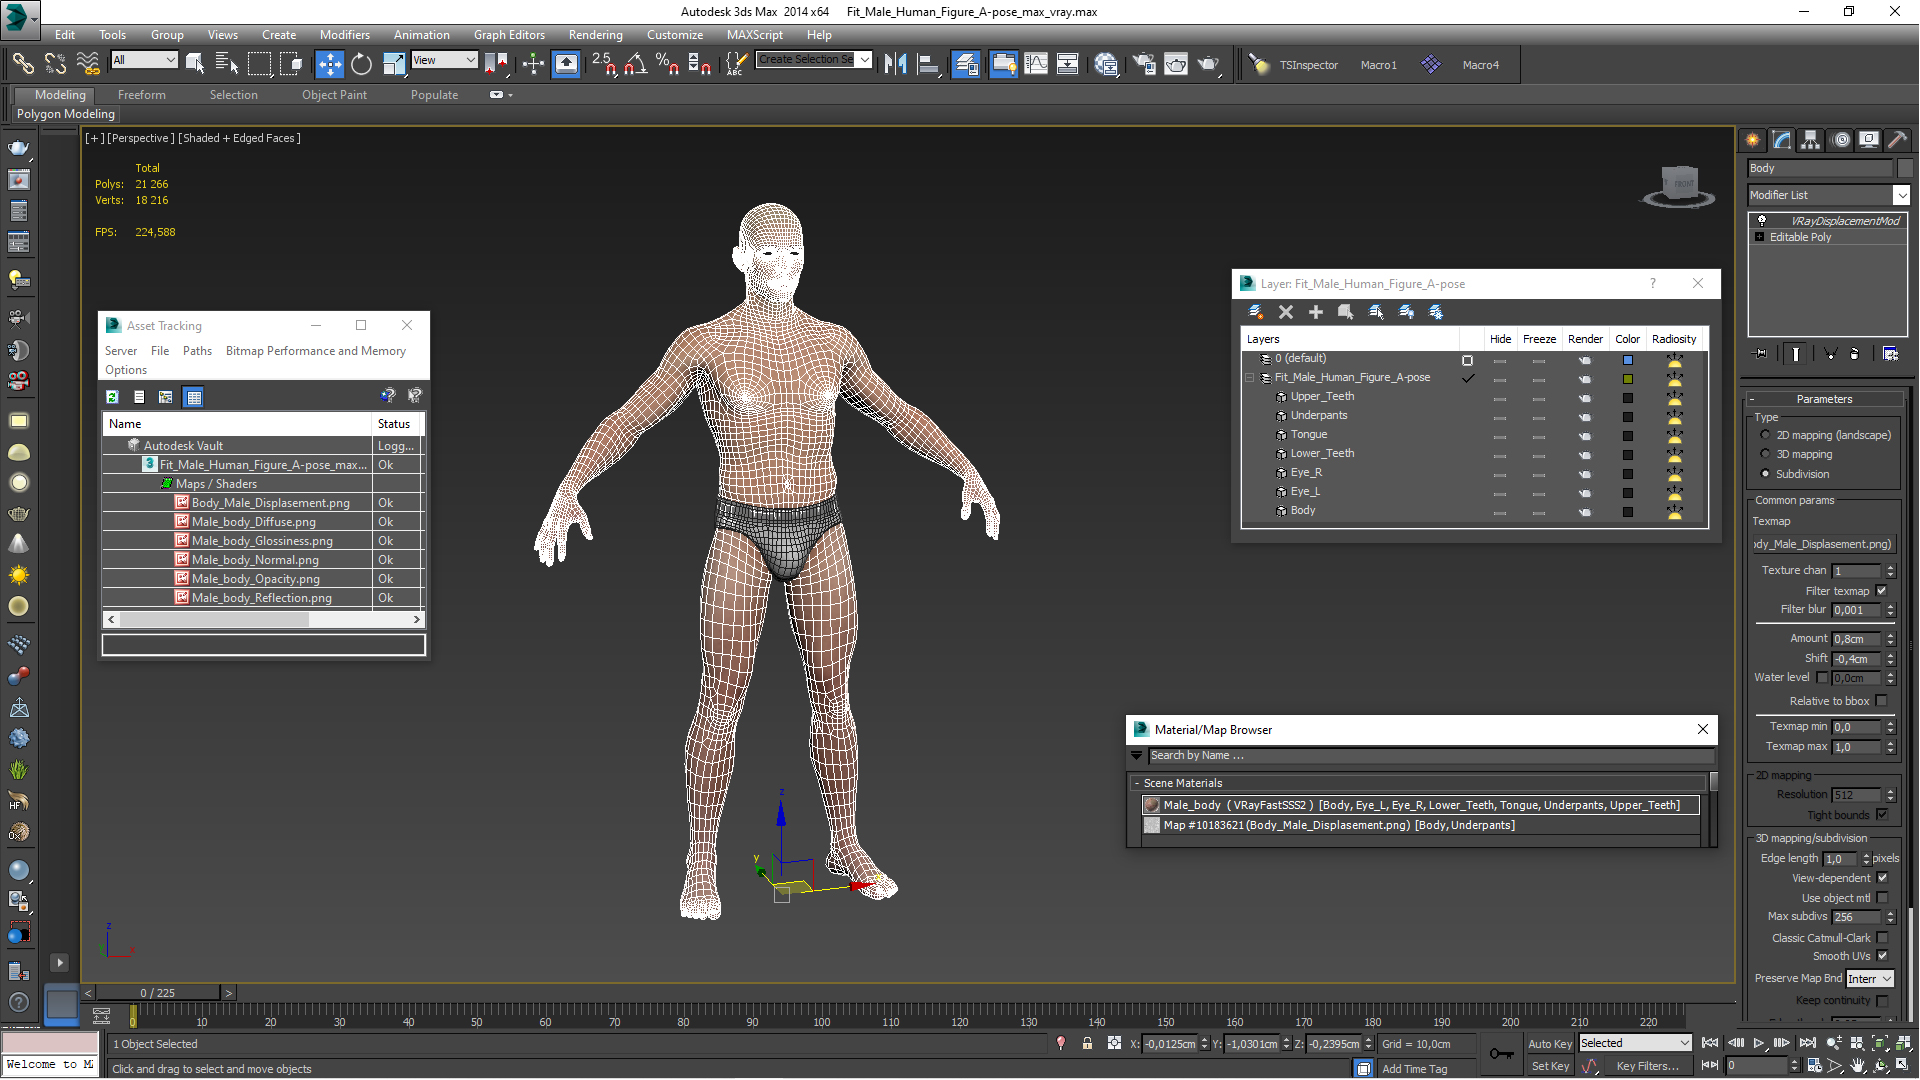Screen dimensions: 1920x1080
Task: Open Bitmap Performance and Memory menu
Action: pos(315,351)
